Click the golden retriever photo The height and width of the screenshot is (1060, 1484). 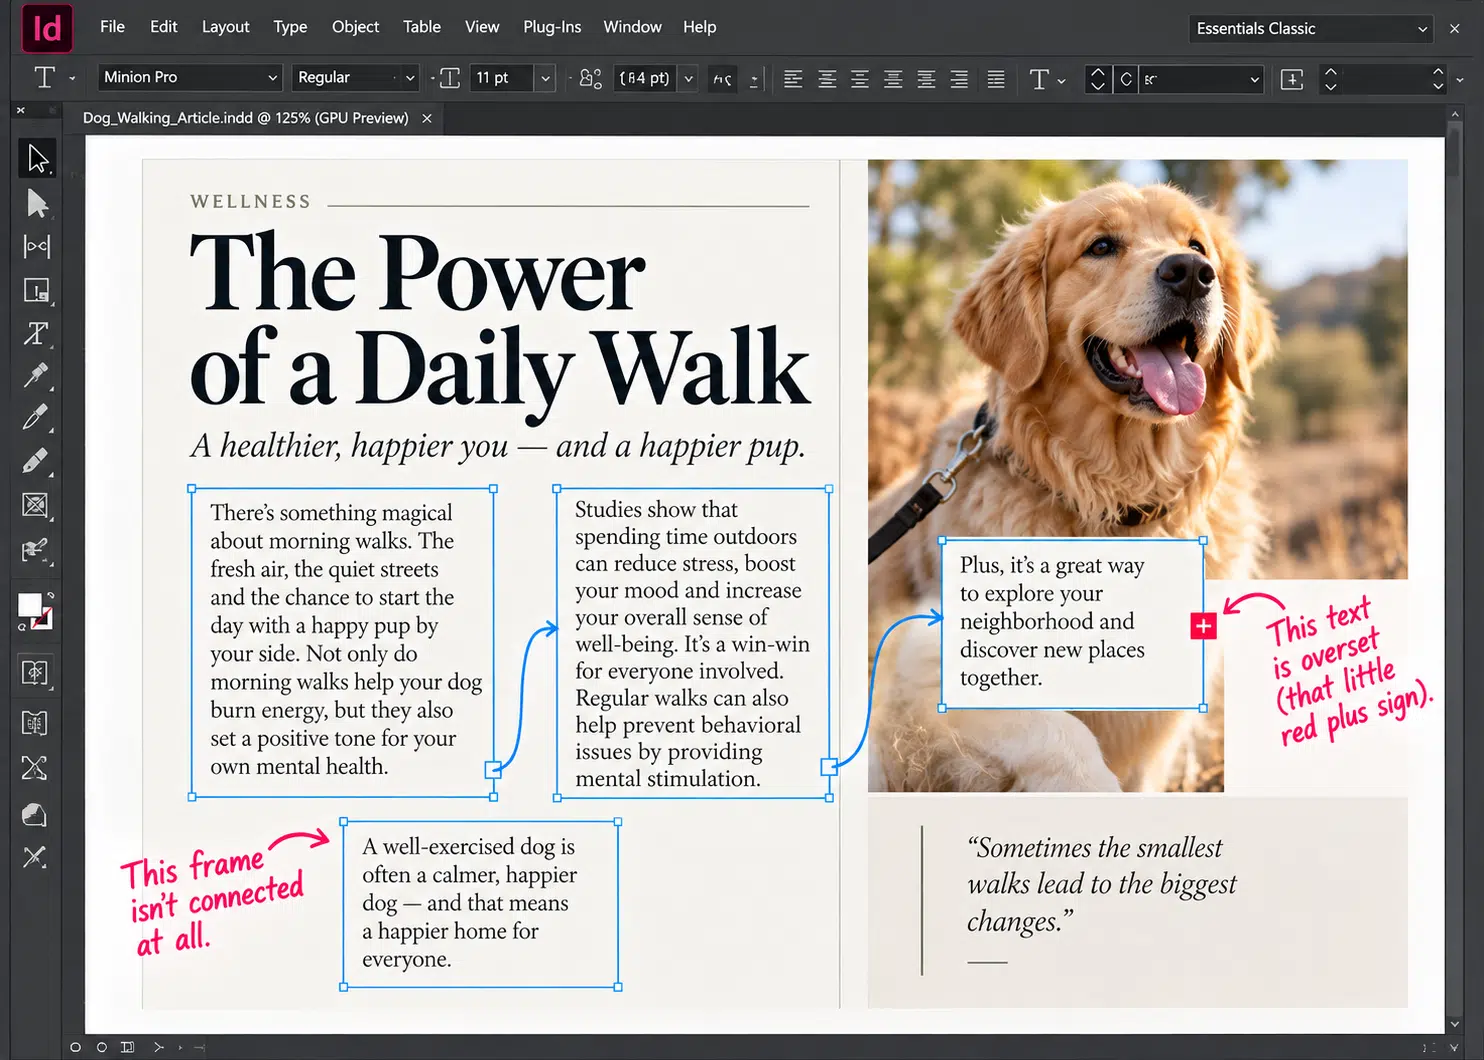pos(1137,368)
